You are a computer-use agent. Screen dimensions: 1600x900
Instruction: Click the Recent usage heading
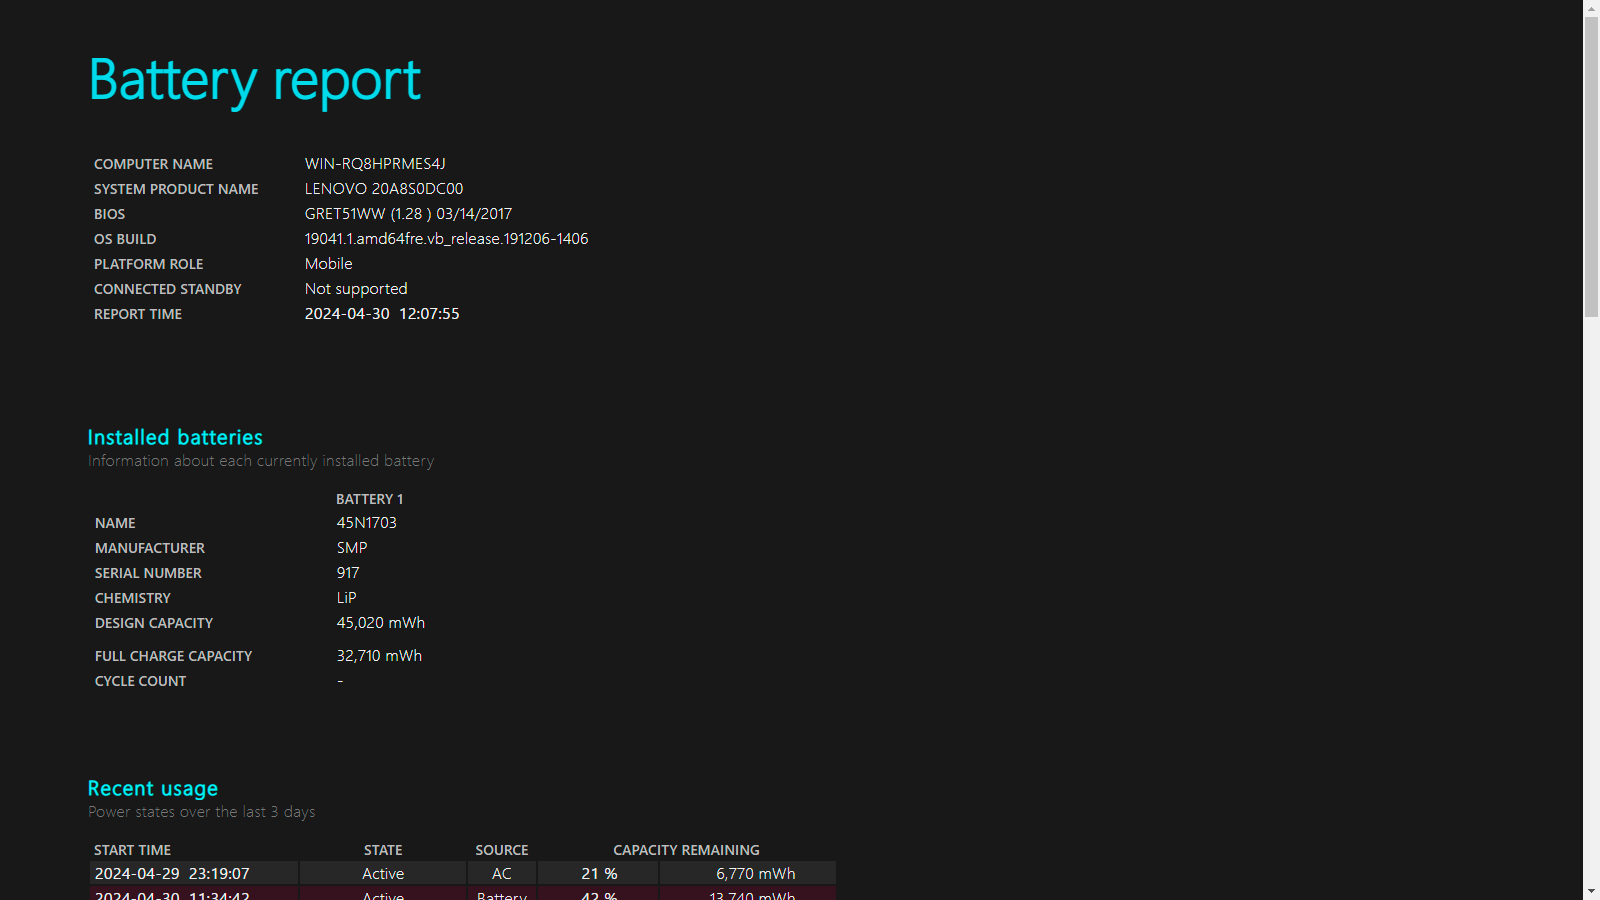153,788
